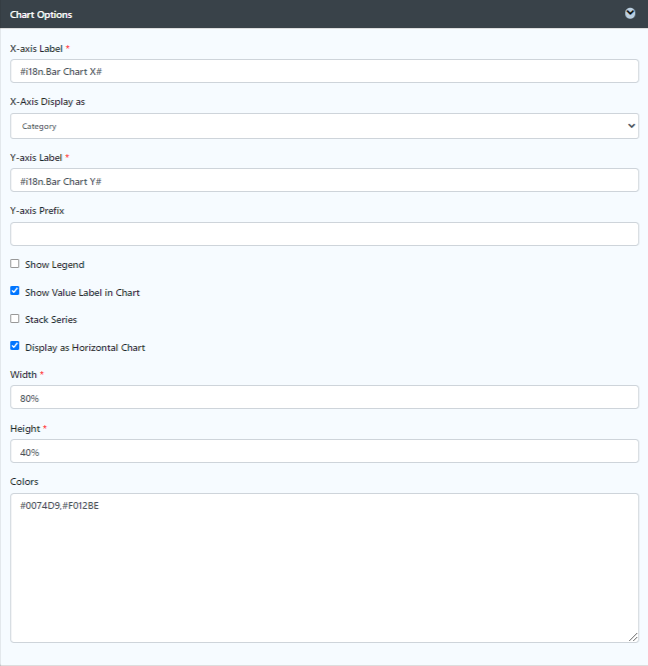Disable Display as Horizontal Chart checkbox
Image resolution: width=648 pixels, height=666 pixels.
[15, 346]
